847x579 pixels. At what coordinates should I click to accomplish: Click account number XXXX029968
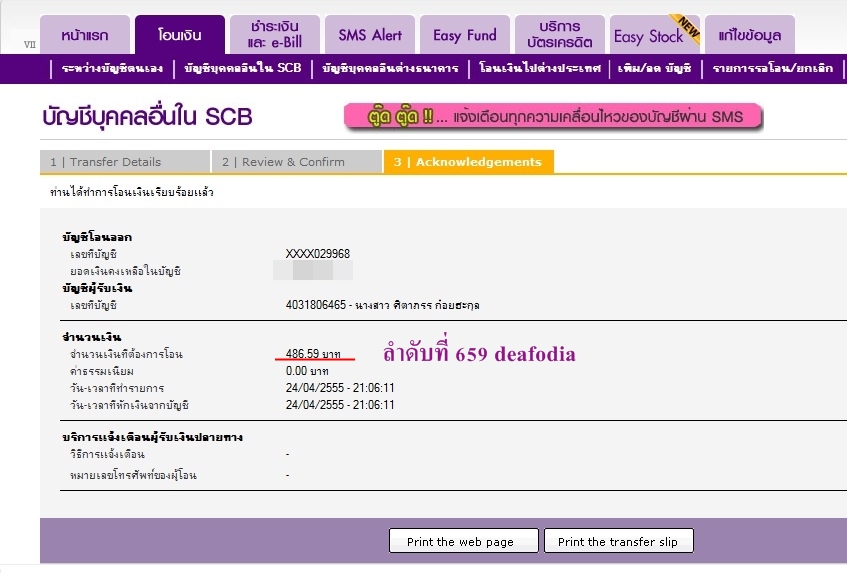pos(318,254)
